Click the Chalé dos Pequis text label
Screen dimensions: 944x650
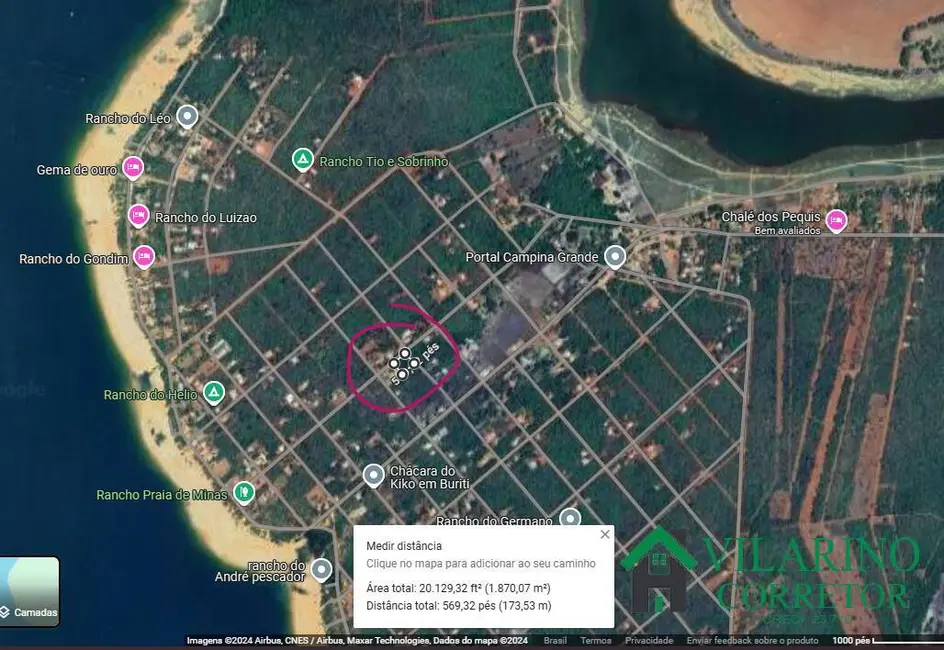click(771, 217)
